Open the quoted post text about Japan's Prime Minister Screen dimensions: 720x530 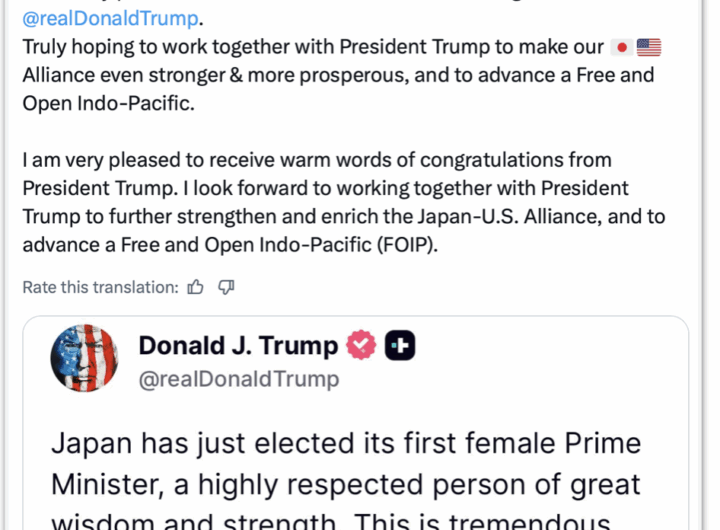click(x=346, y=479)
